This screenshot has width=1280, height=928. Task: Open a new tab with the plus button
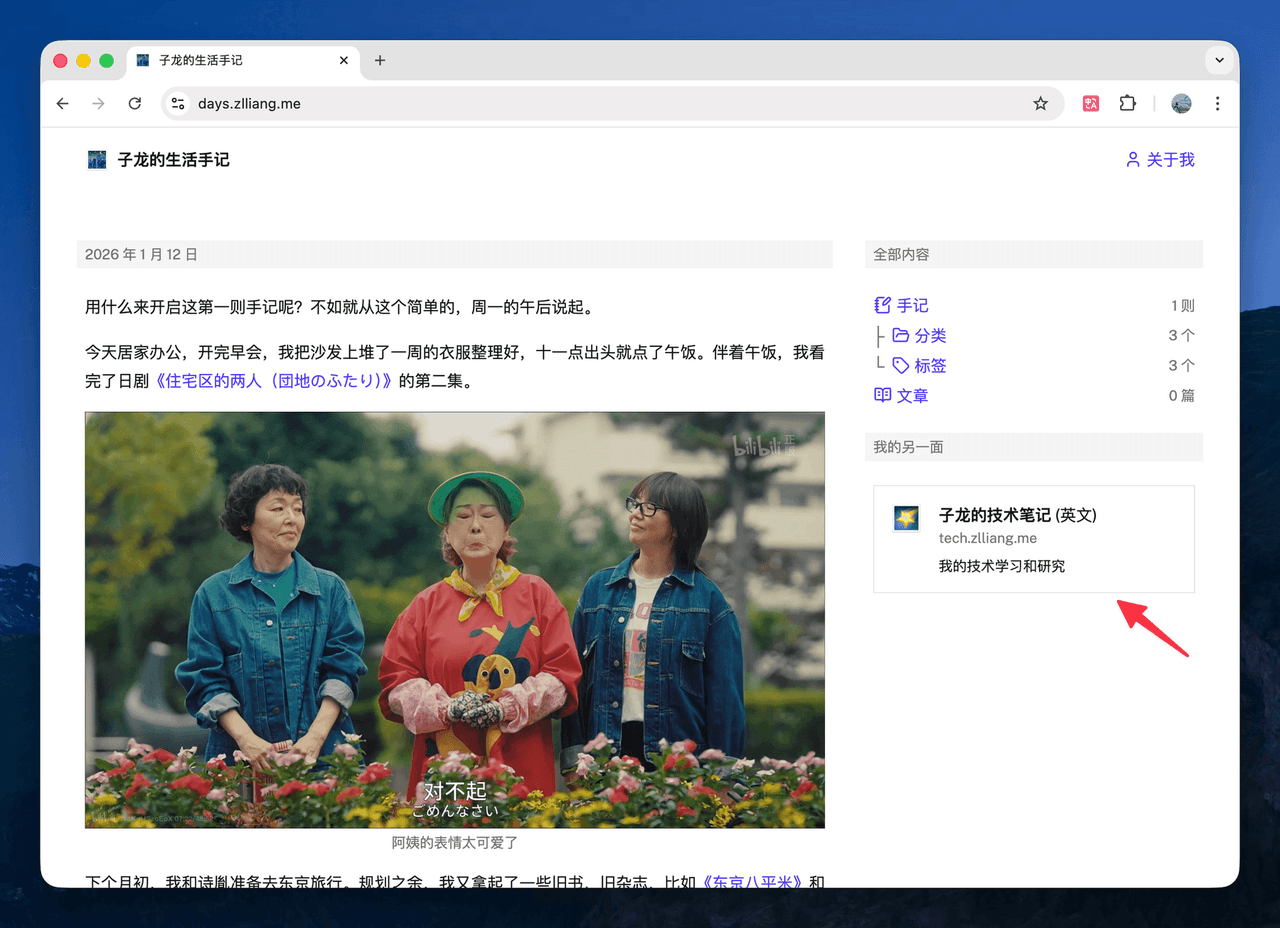point(380,60)
